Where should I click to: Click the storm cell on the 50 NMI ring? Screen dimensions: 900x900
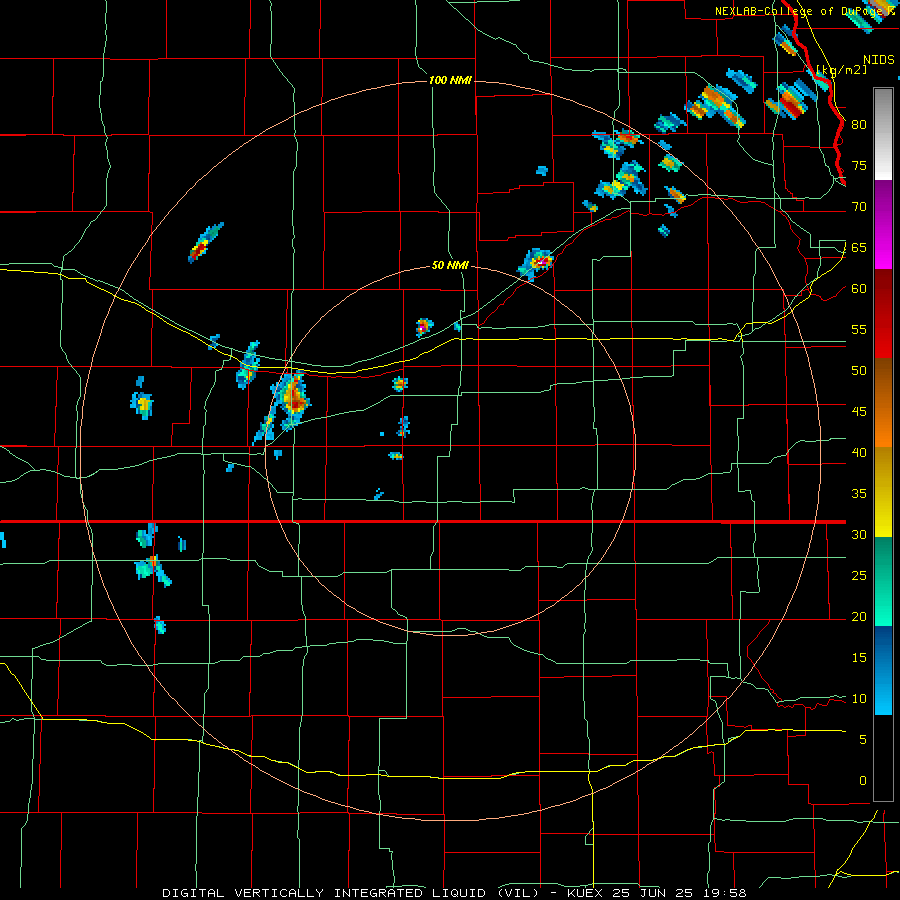point(536,263)
